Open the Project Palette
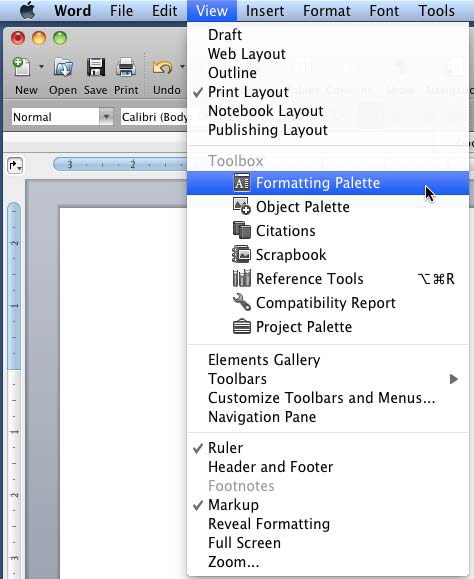 328,327
